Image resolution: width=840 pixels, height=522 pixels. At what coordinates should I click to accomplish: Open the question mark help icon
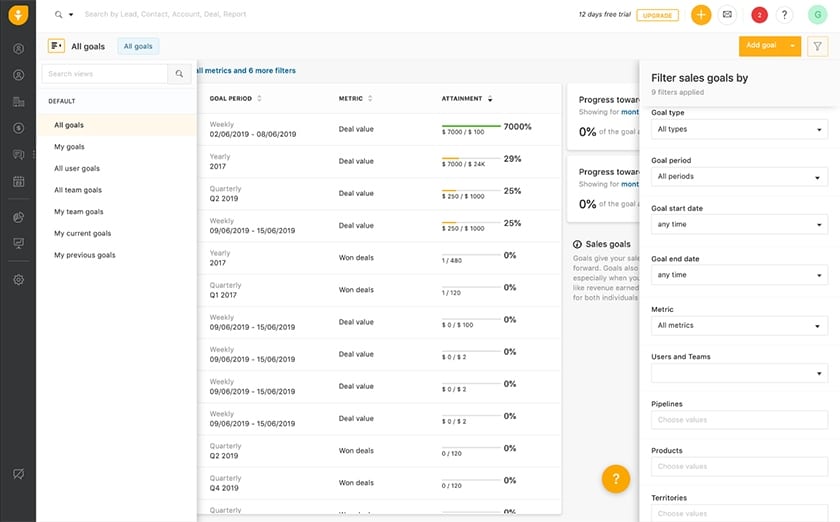[x=784, y=15]
